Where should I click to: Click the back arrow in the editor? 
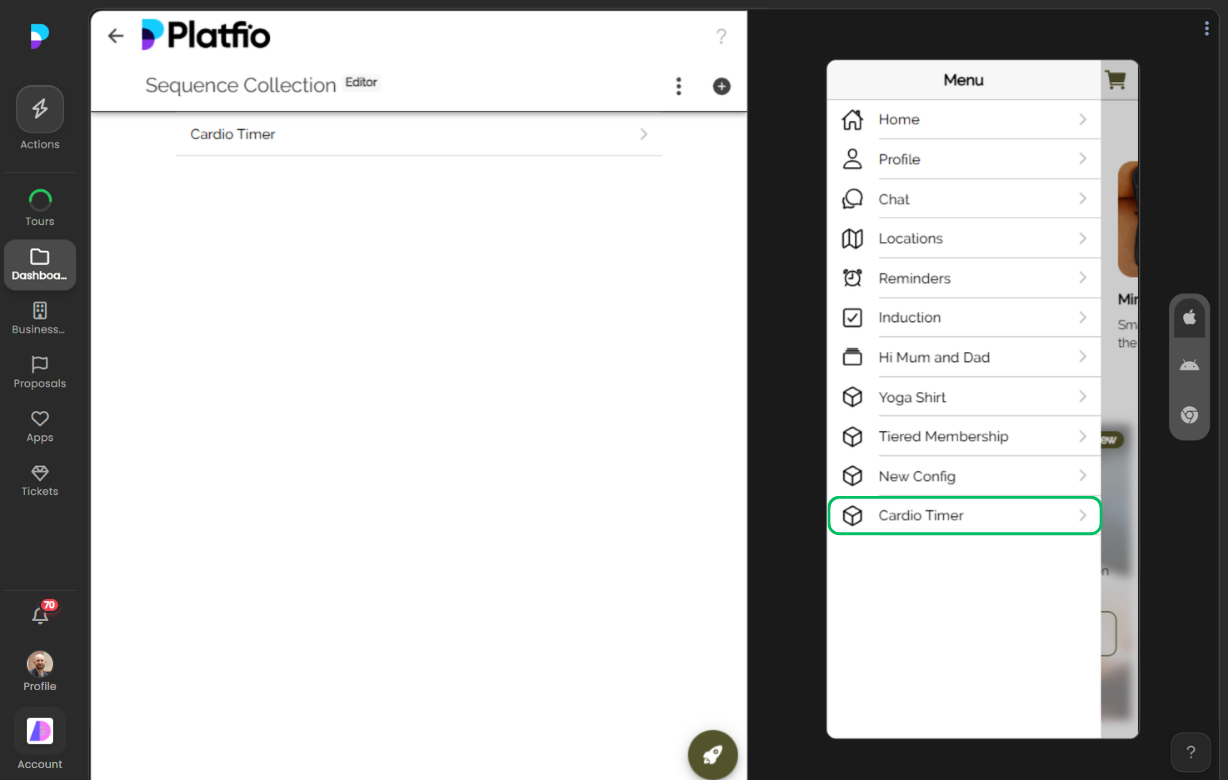[115, 35]
